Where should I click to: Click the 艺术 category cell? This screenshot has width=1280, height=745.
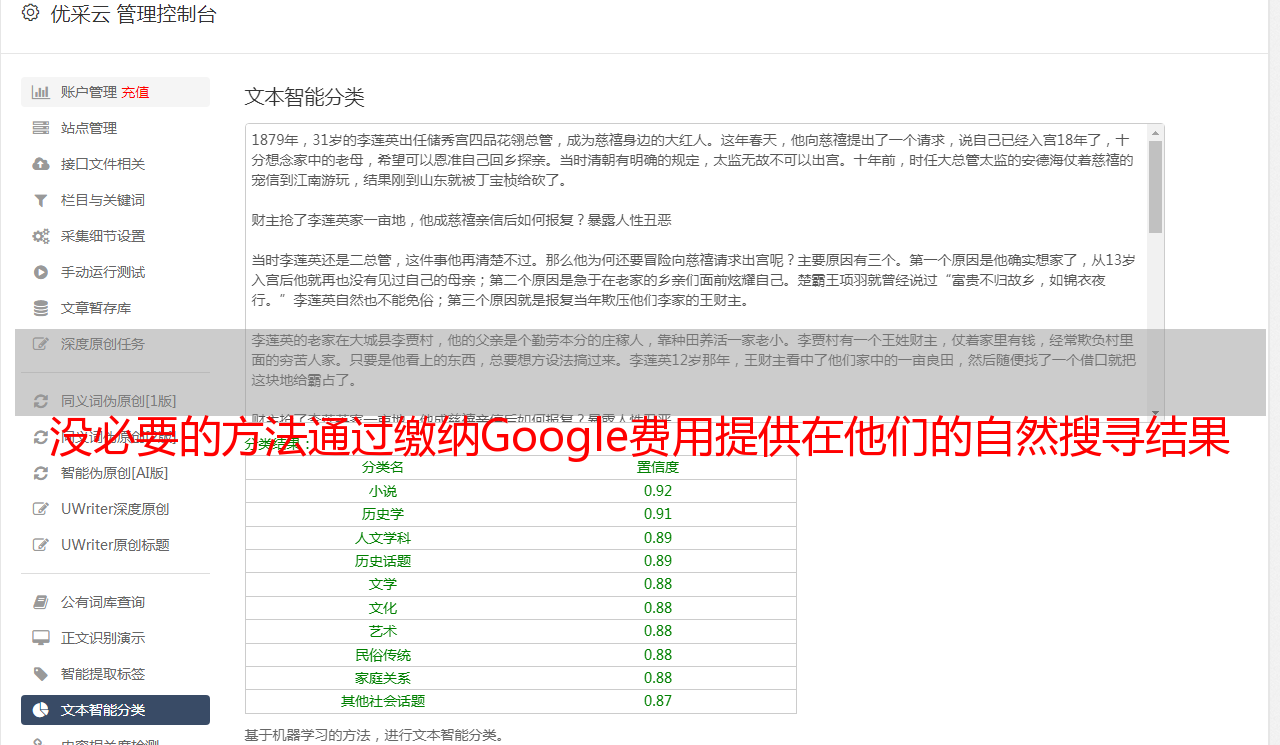point(383,631)
